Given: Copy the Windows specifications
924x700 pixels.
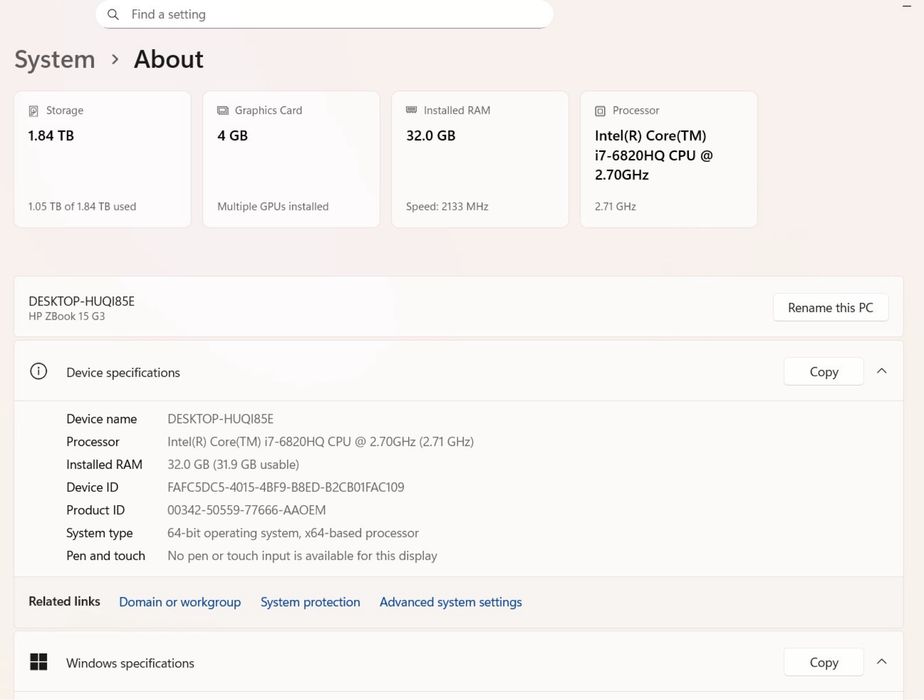Looking at the screenshot, I should click(x=823, y=662).
